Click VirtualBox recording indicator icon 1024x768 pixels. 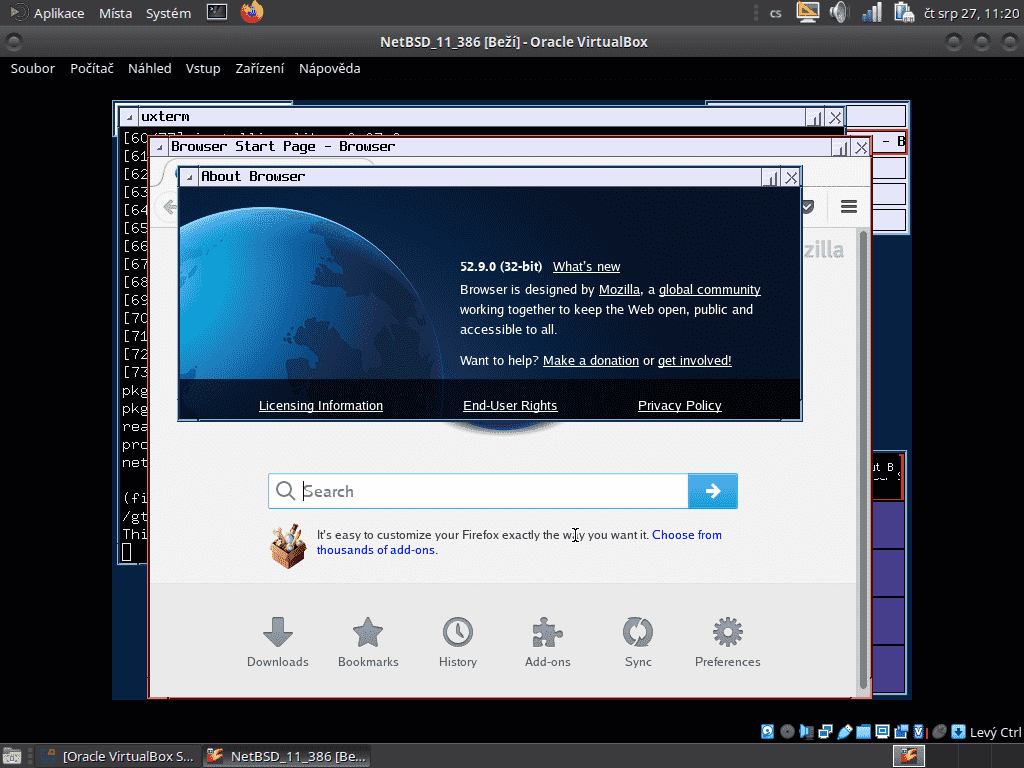click(901, 731)
